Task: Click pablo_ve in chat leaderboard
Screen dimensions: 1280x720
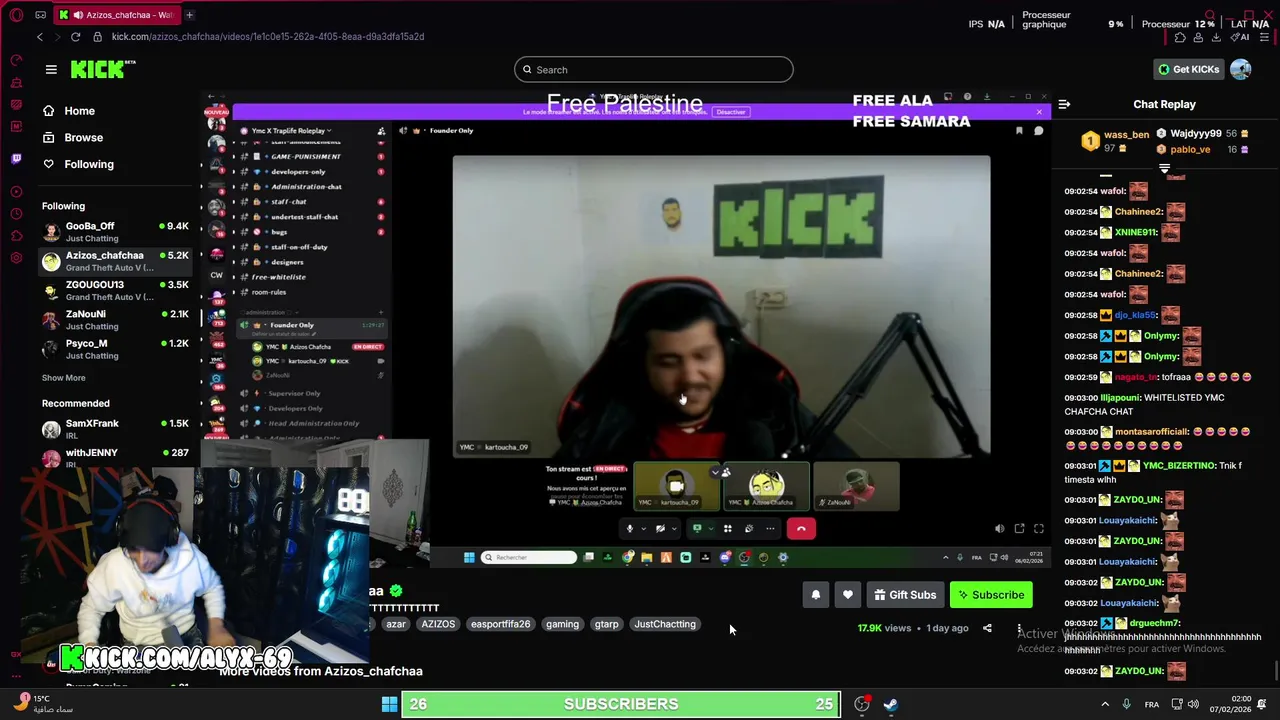Action: coord(1191,149)
